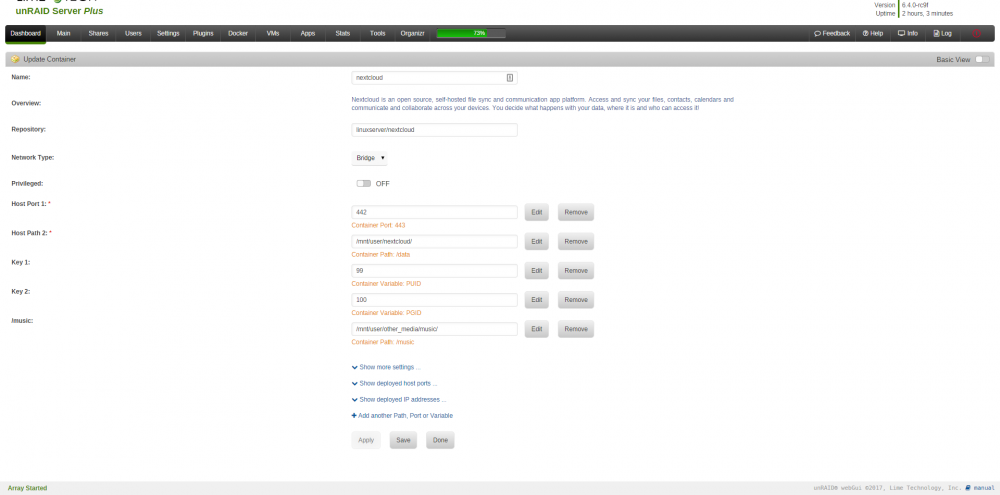Click the icon inside the Name field
The image size is (1000, 495).
(x=510, y=78)
